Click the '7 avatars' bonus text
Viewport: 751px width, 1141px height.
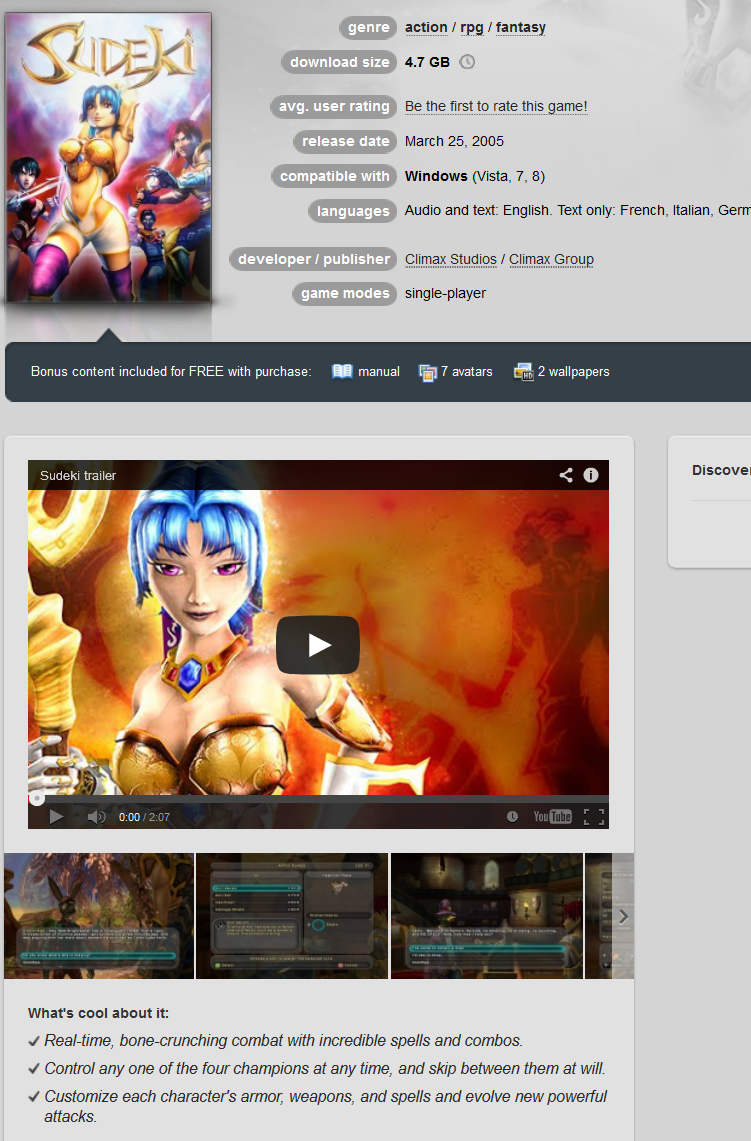(x=466, y=371)
